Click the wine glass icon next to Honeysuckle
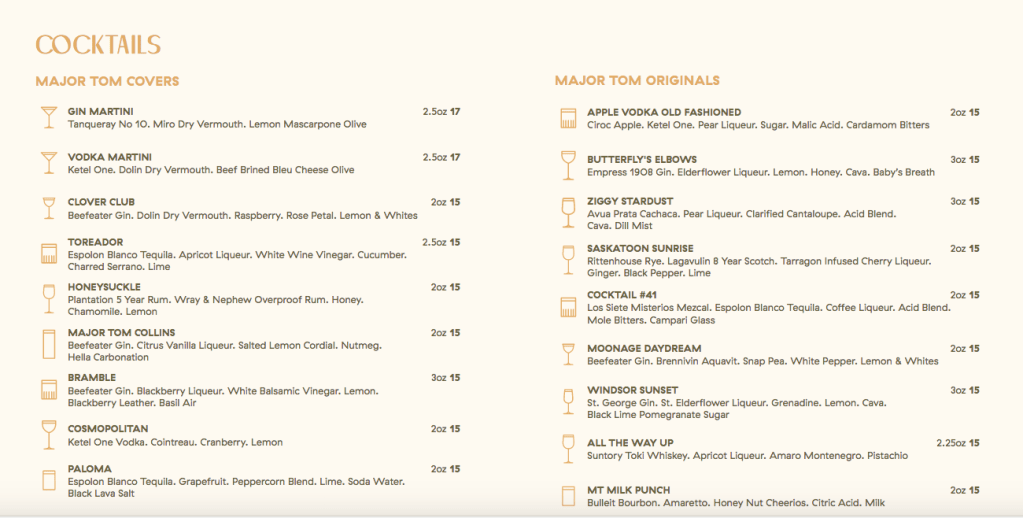Viewport: 1023px width, 518px height. point(48,298)
